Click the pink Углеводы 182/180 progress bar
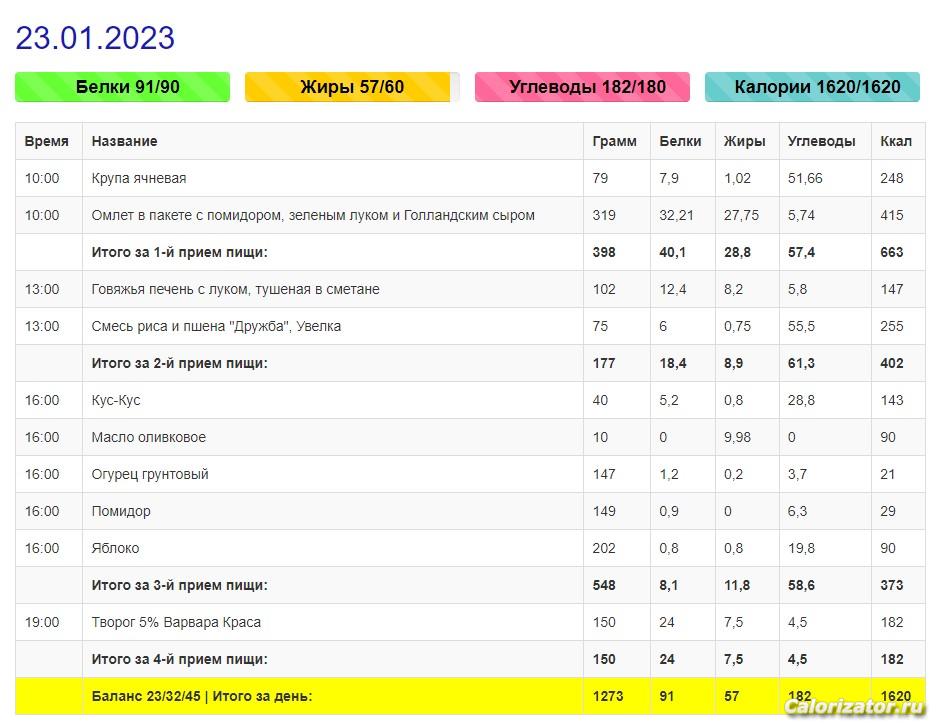The image size is (947, 728). pyautogui.click(x=582, y=87)
